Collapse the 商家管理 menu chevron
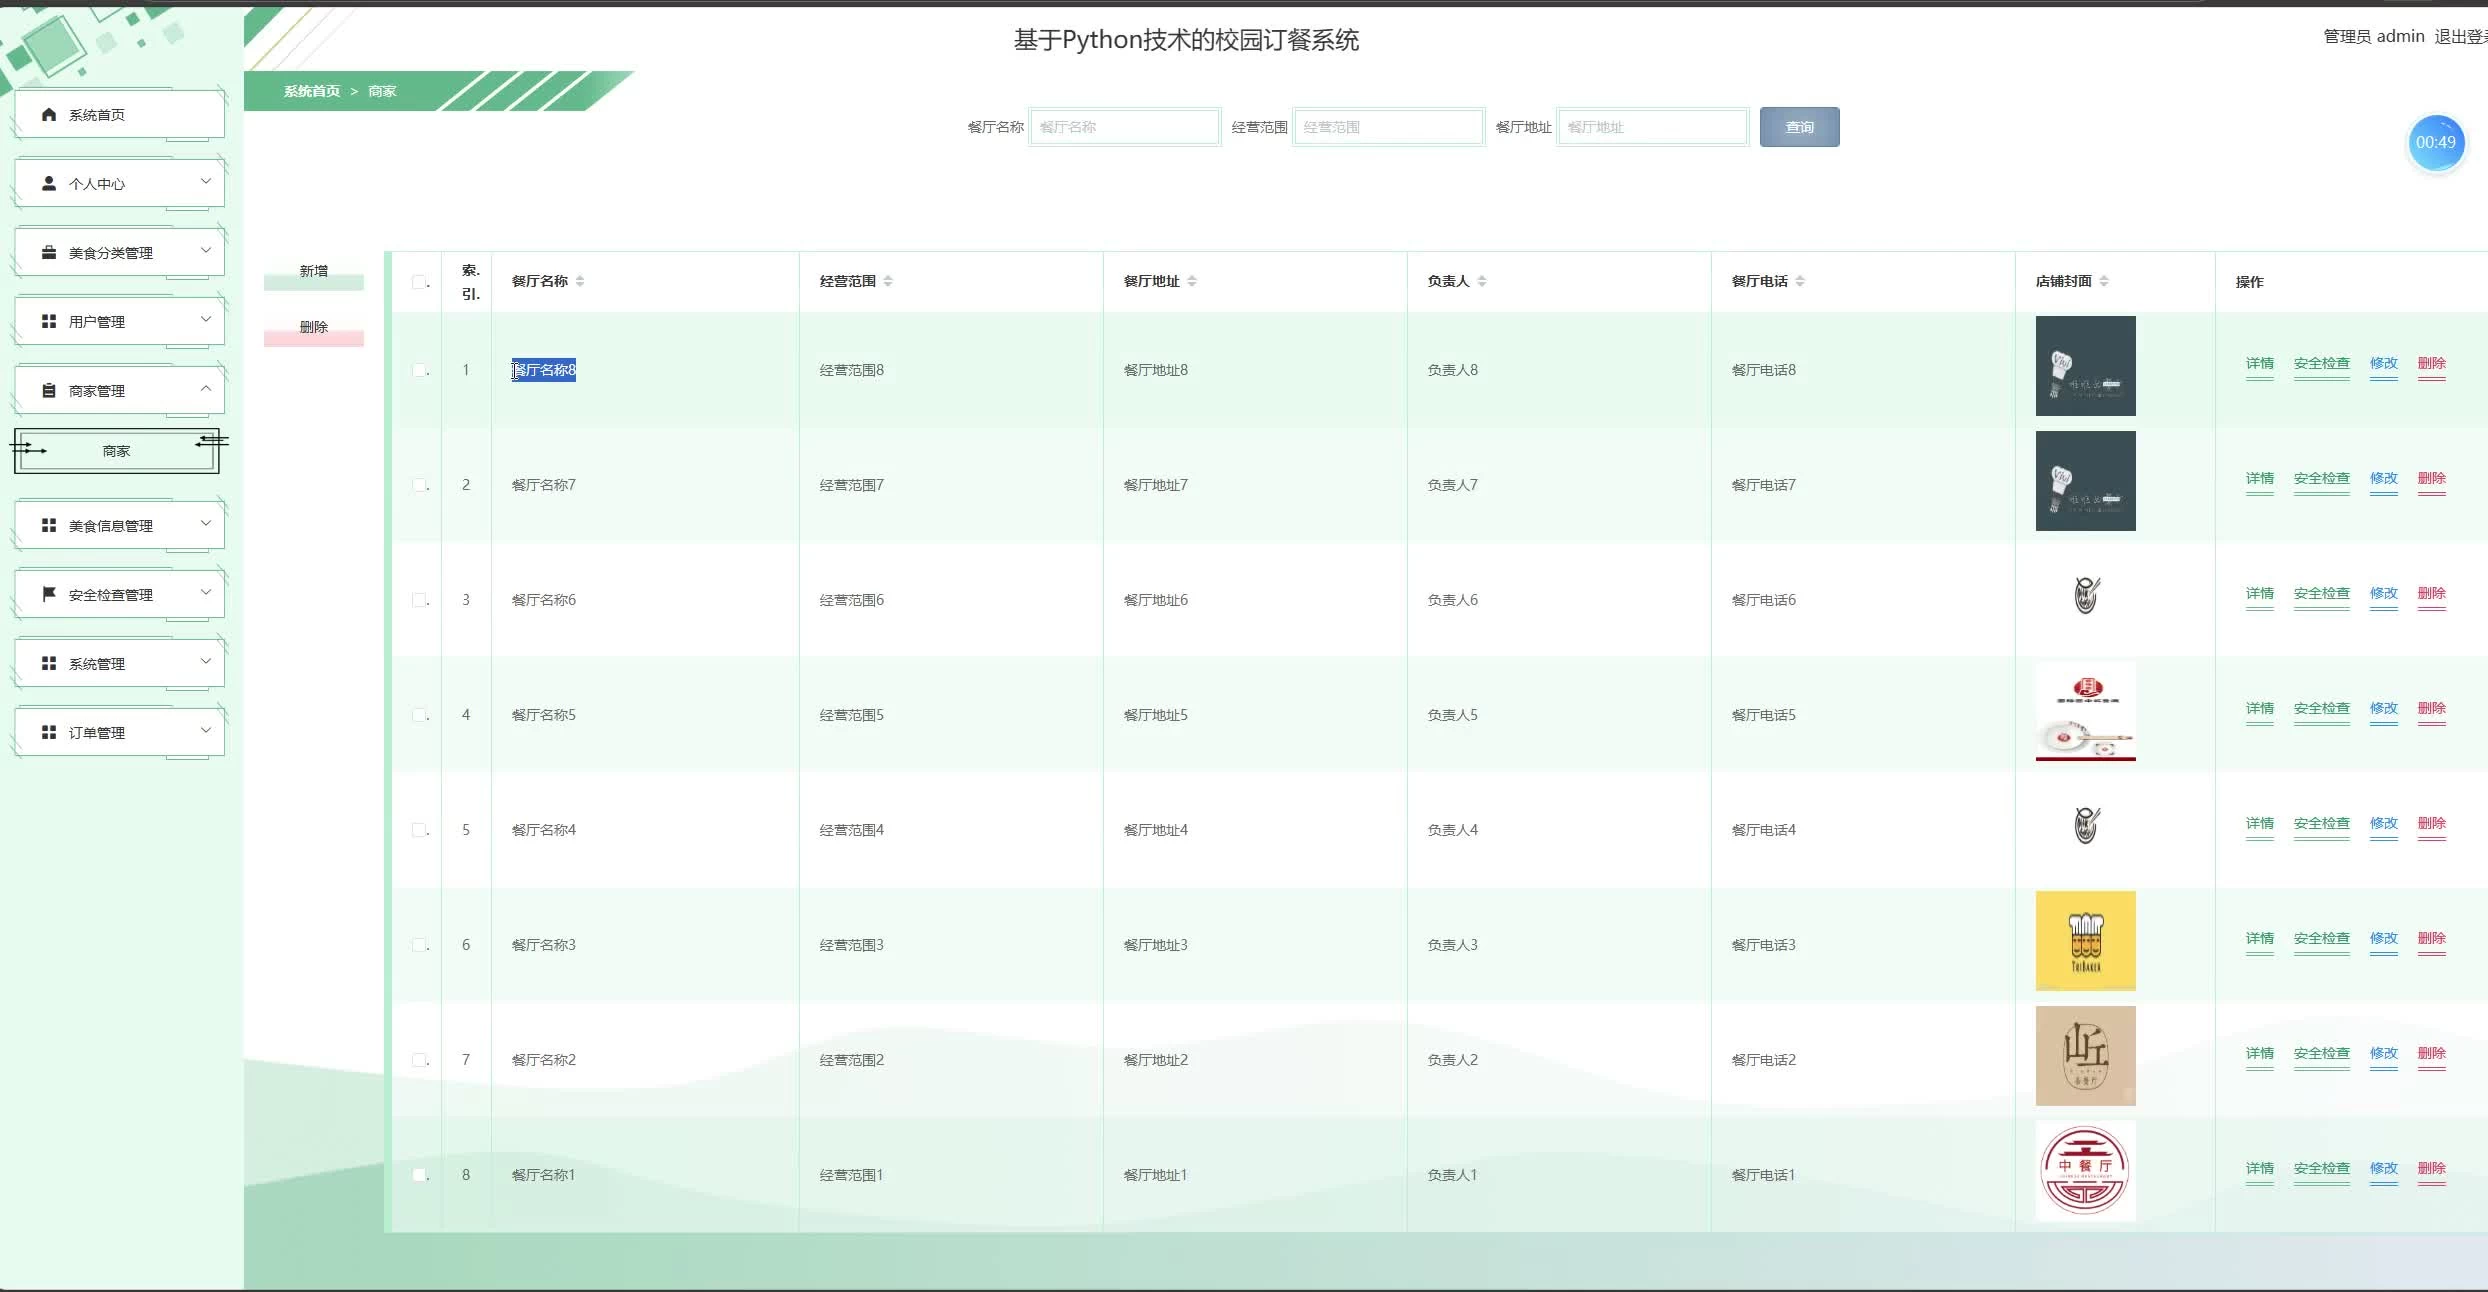 pyautogui.click(x=206, y=389)
